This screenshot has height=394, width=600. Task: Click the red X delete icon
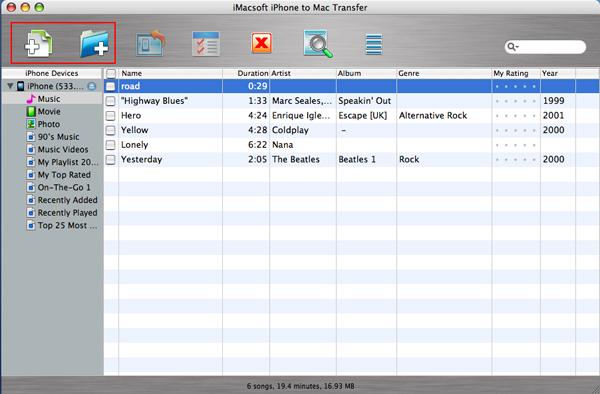click(x=262, y=43)
